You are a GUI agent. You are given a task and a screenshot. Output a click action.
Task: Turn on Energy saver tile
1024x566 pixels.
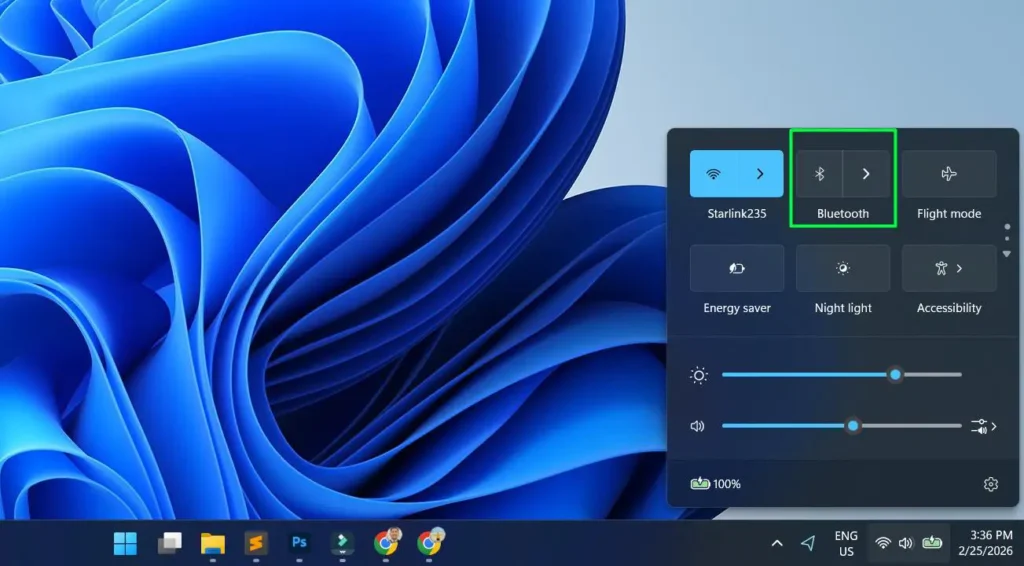pyautogui.click(x=737, y=268)
